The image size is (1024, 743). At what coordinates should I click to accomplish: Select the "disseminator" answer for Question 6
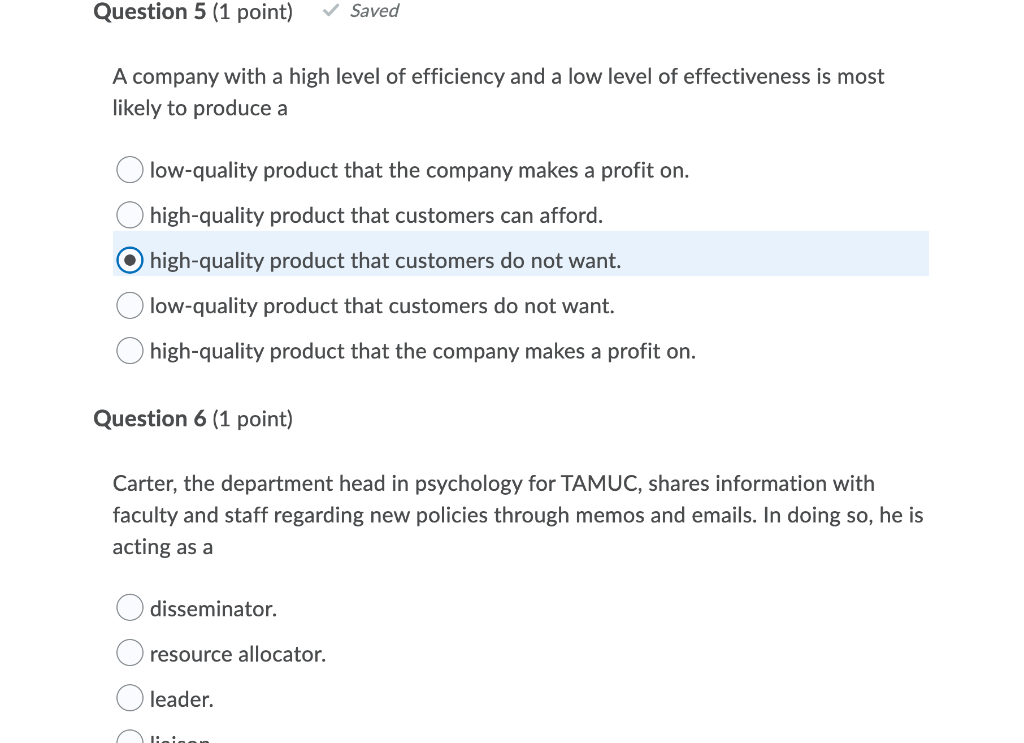[x=129, y=607]
